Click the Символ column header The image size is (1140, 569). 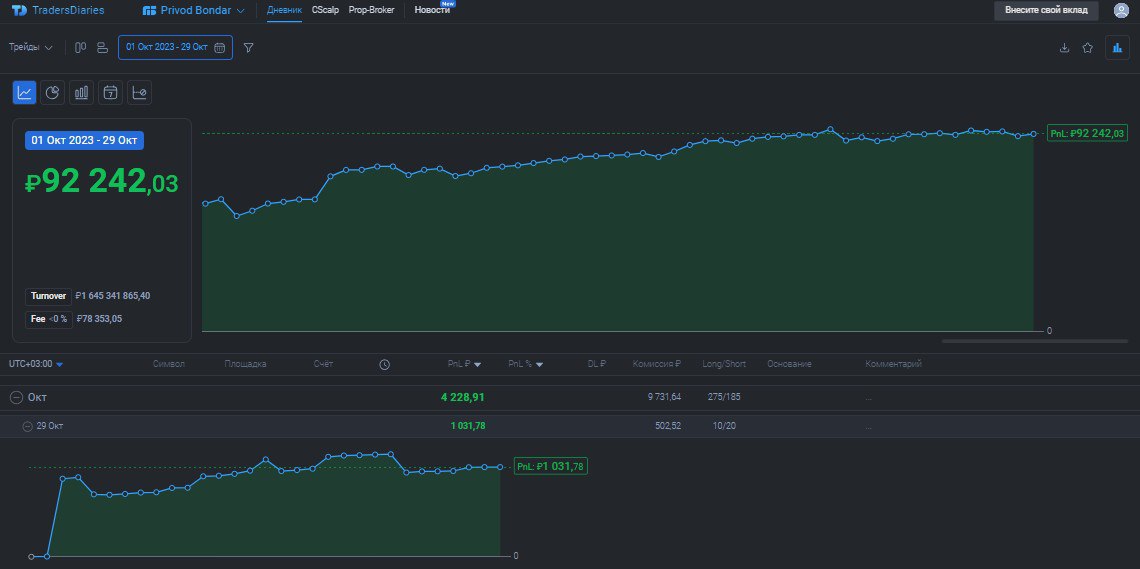(169, 364)
